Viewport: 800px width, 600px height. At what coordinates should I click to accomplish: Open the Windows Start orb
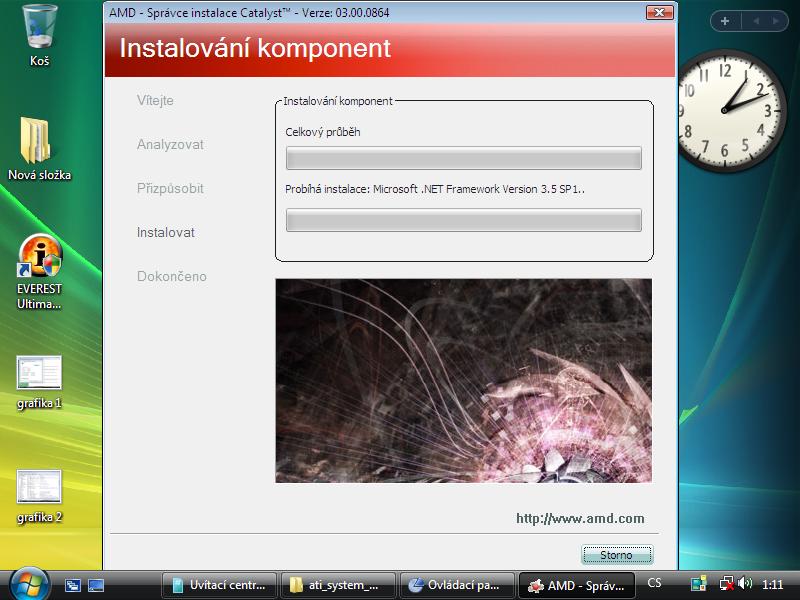pos(29,585)
